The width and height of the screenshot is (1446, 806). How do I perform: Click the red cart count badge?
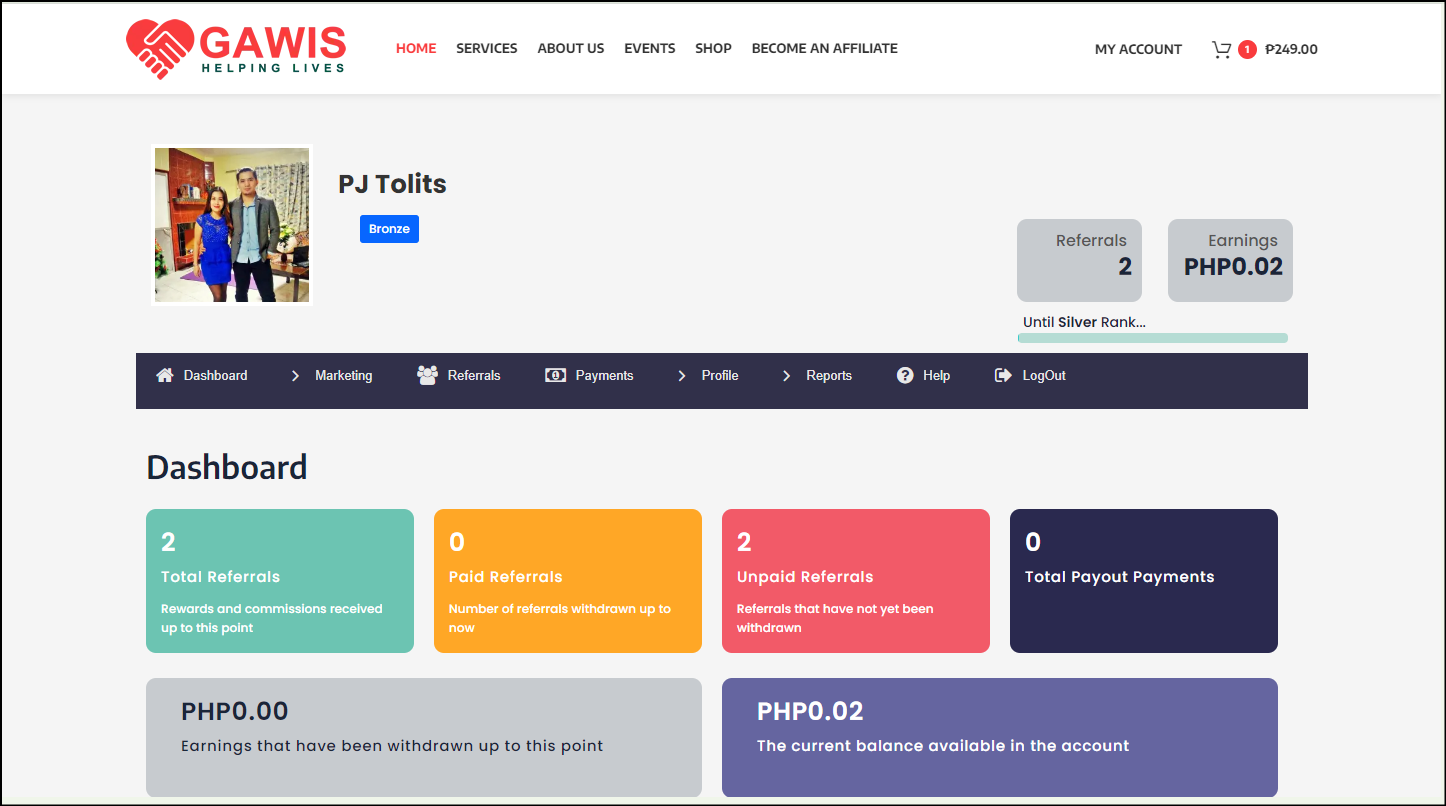coord(1247,49)
